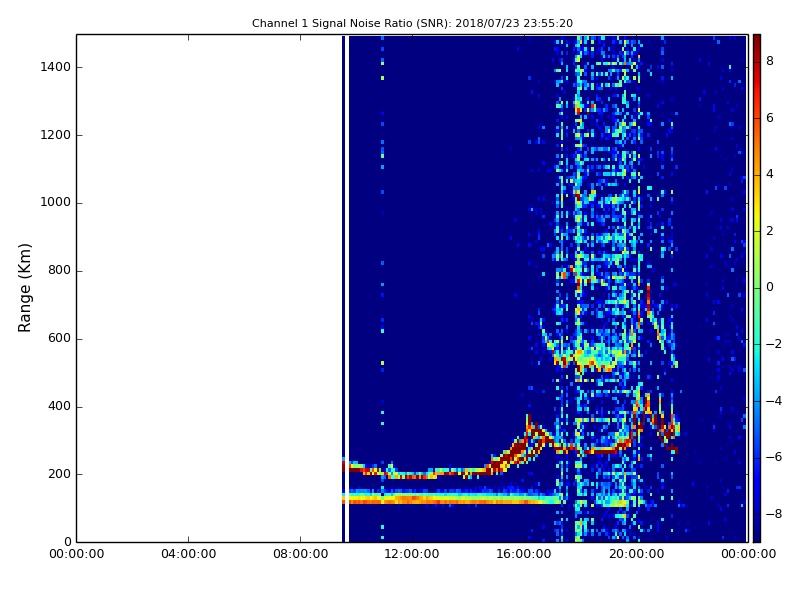Click the colorbar tick label −4
800x600 pixels.
pyautogui.click(x=774, y=401)
